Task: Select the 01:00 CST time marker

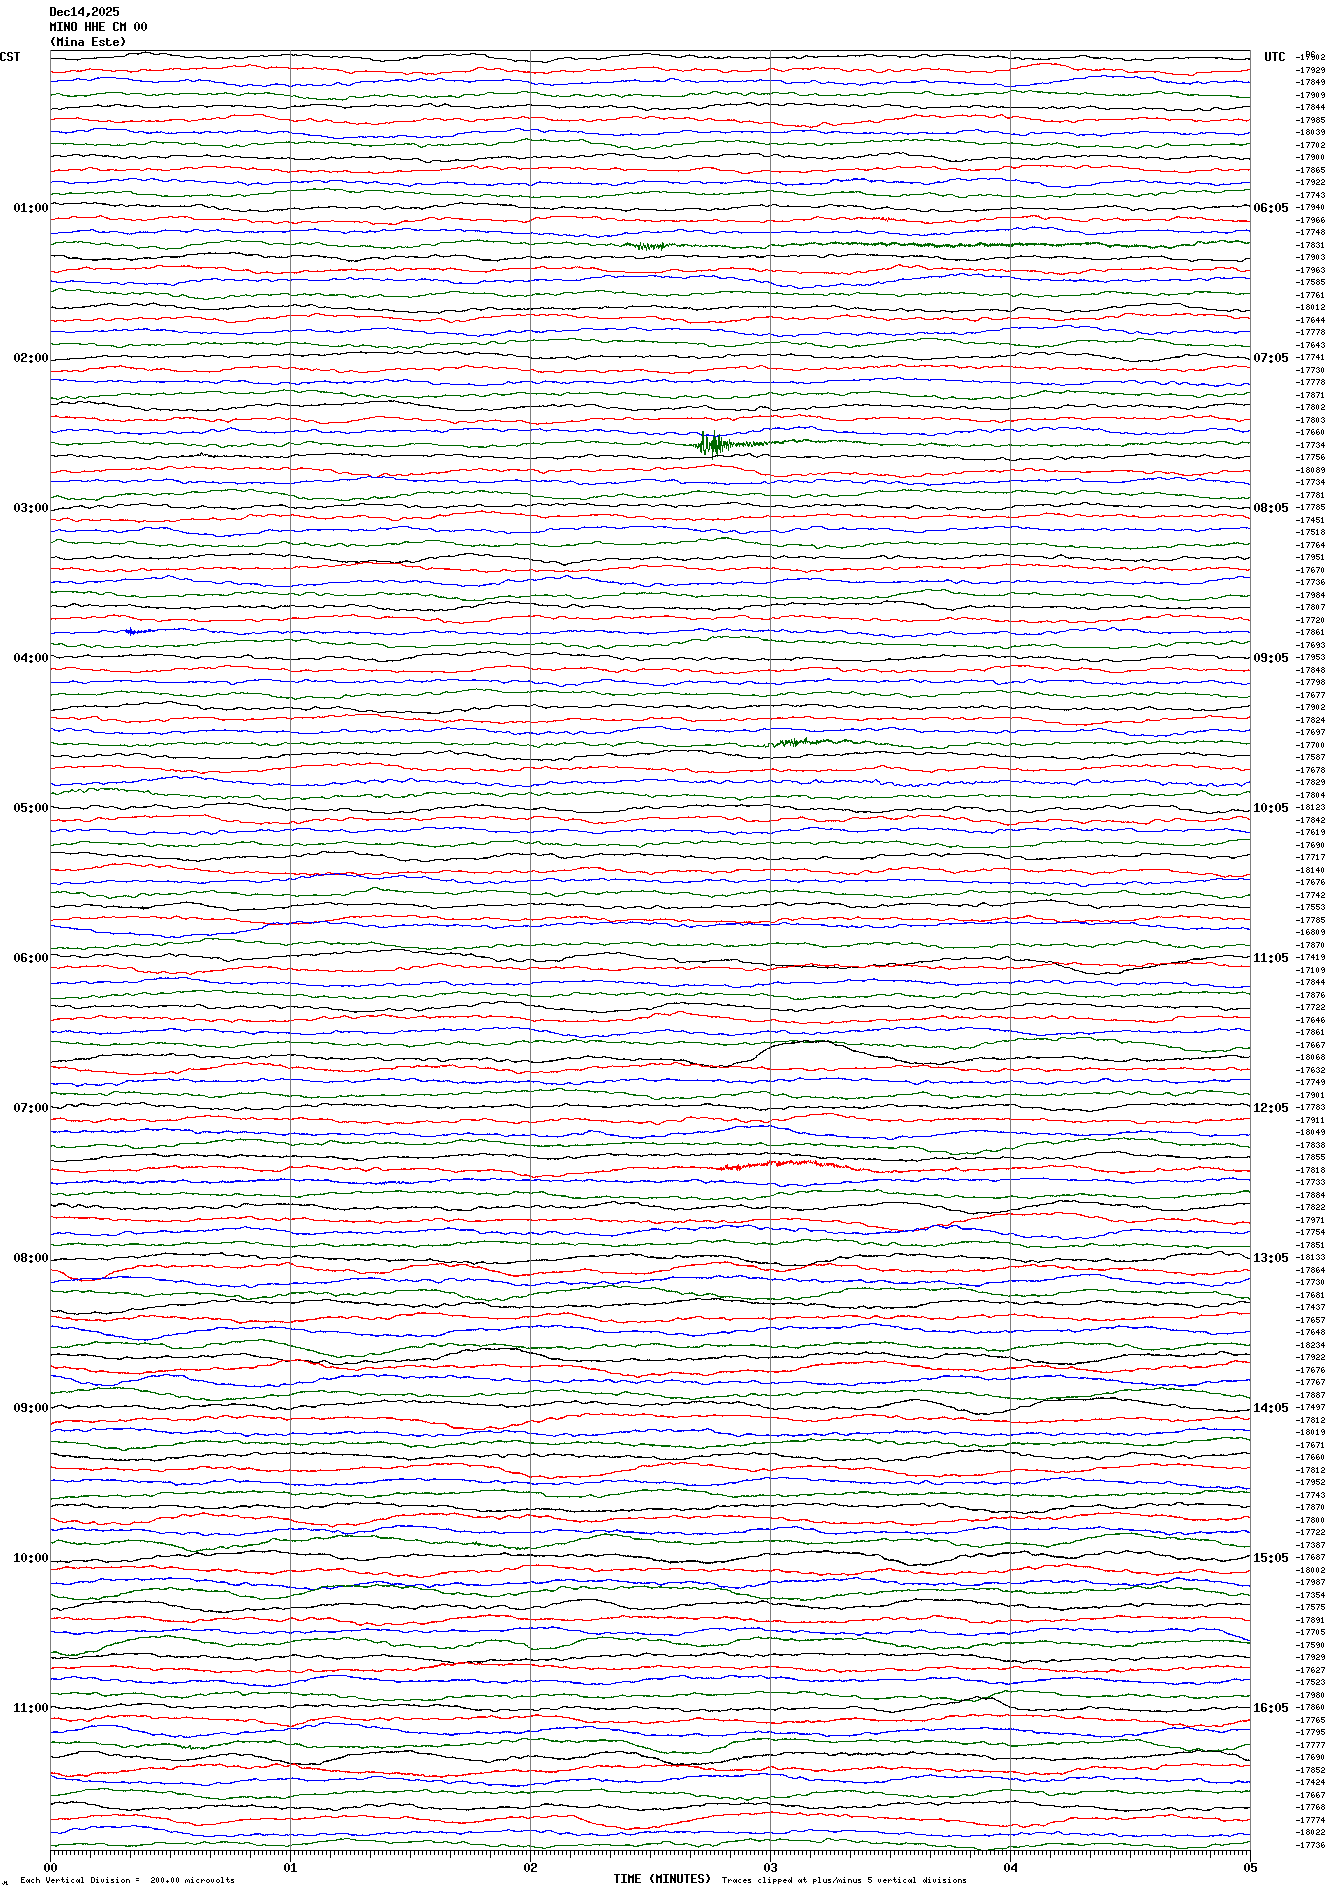Action: point(30,208)
